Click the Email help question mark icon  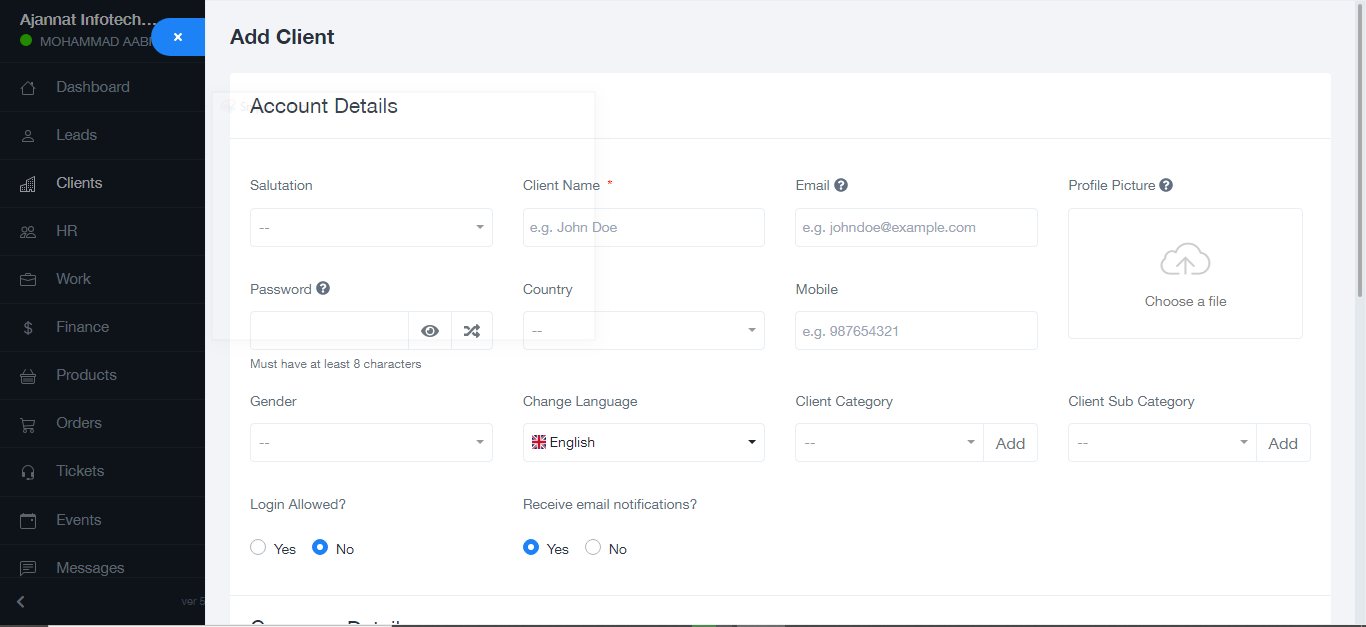click(x=841, y=185)
